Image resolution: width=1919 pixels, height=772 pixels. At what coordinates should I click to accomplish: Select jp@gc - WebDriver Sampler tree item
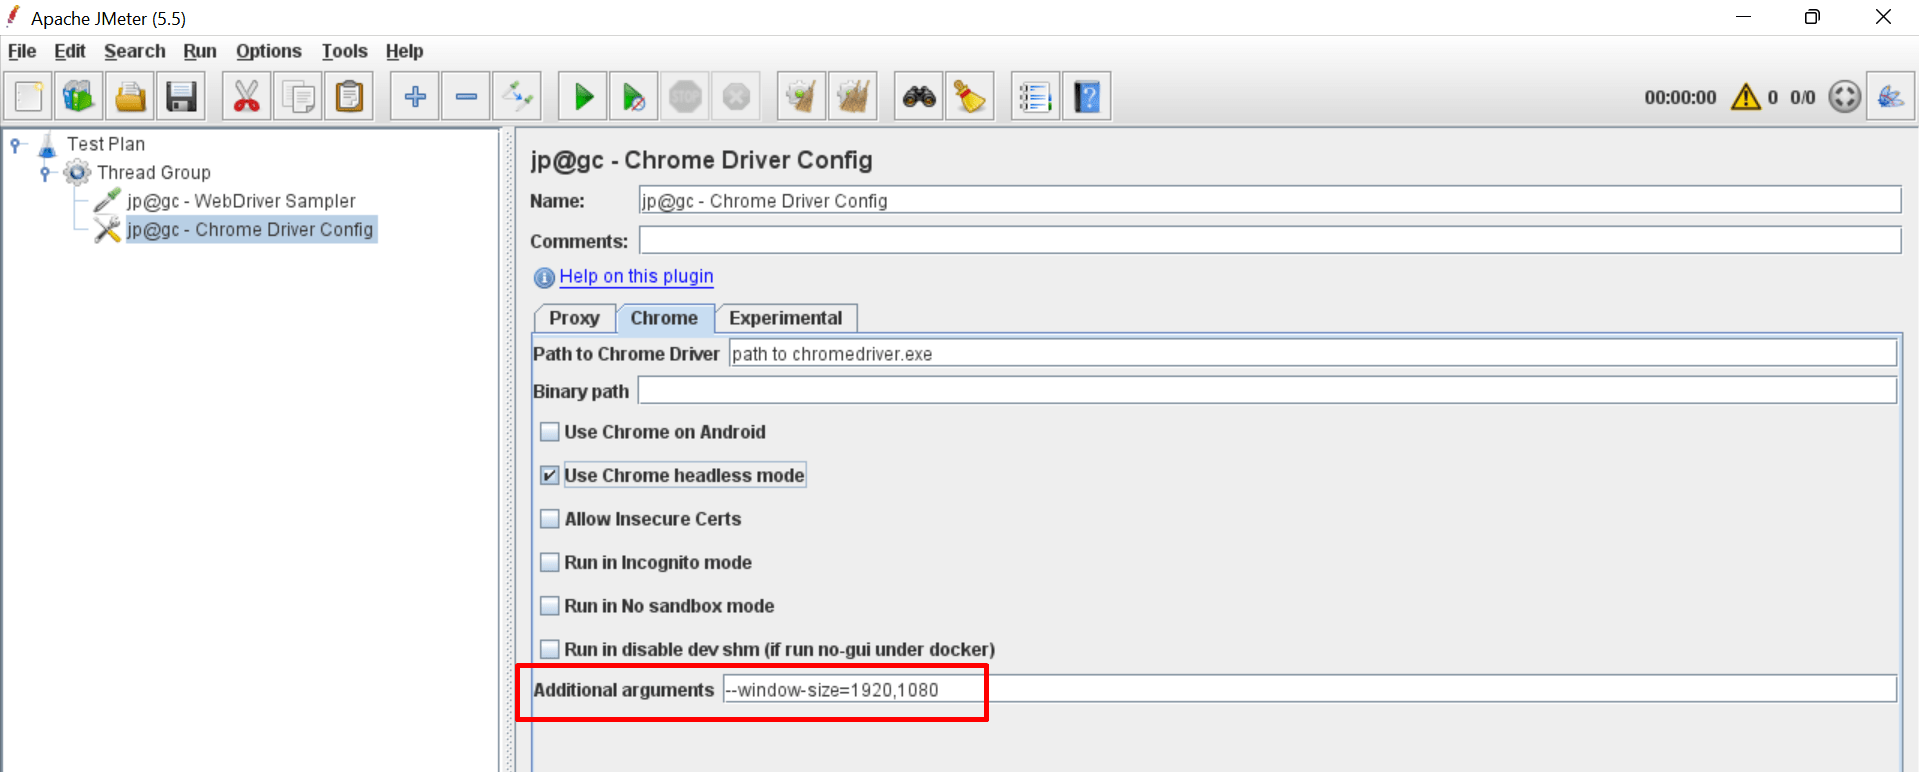(x=241, y=201)
